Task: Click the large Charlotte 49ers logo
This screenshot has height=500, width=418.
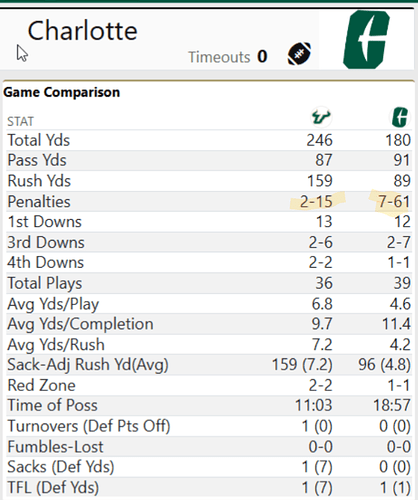Action: tap(366, 40)
